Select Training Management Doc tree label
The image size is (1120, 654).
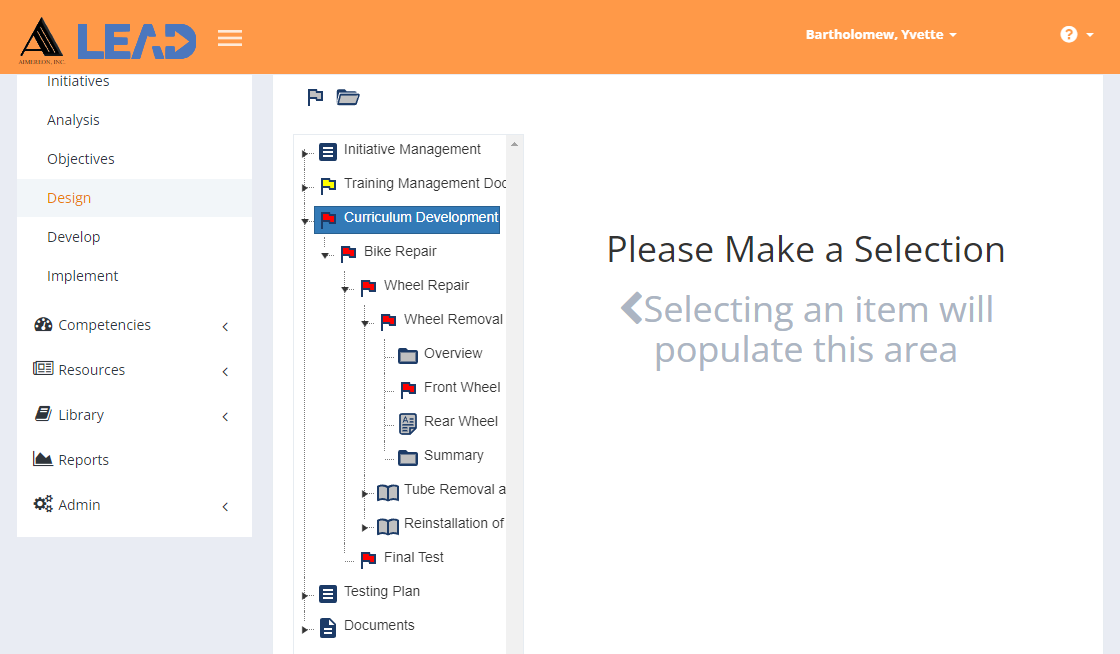(425, 183)
